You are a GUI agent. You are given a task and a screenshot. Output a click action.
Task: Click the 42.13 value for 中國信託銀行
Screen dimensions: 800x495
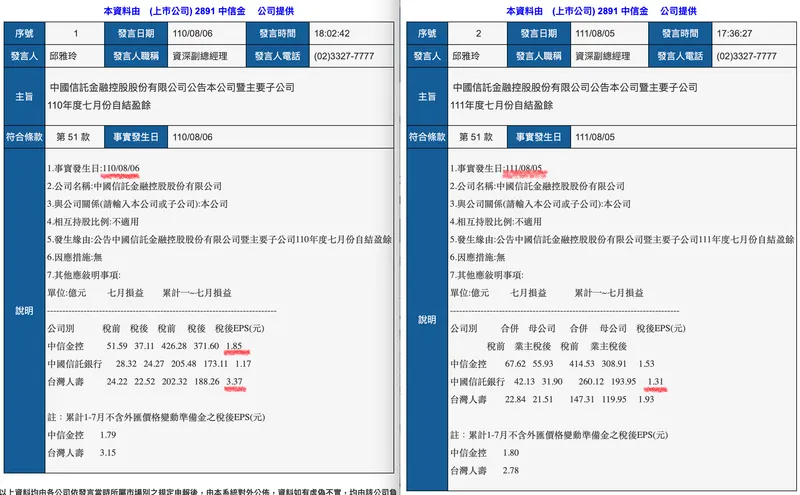(x=524, y=382)
